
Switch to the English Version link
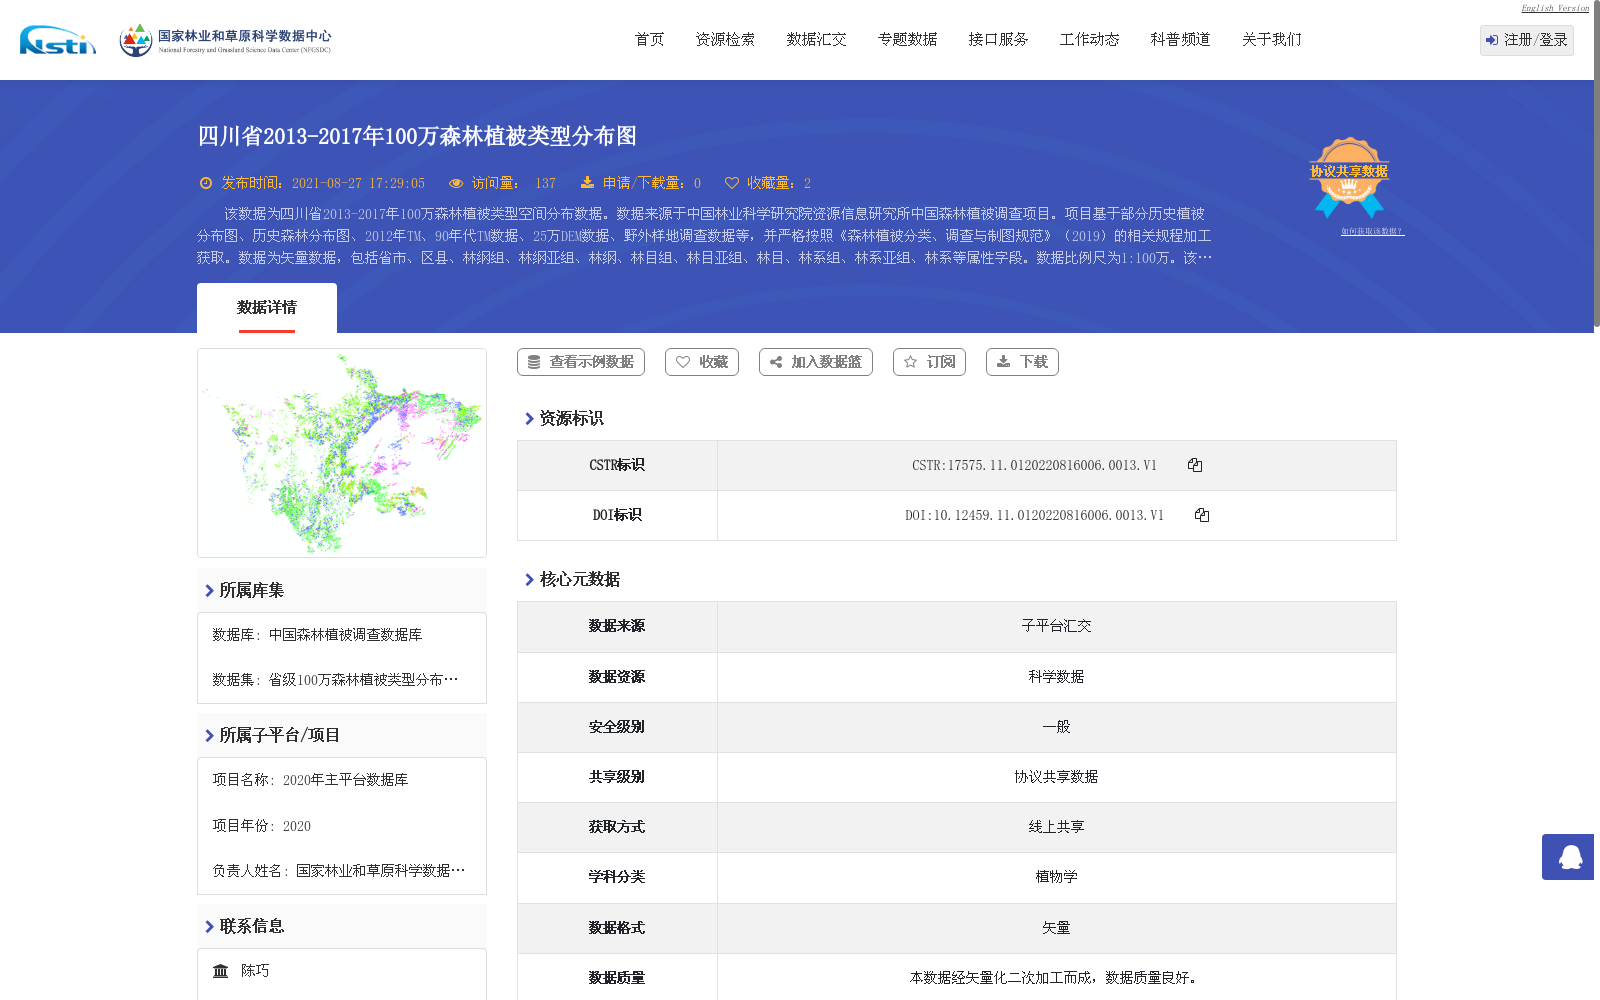point(1555,8)
